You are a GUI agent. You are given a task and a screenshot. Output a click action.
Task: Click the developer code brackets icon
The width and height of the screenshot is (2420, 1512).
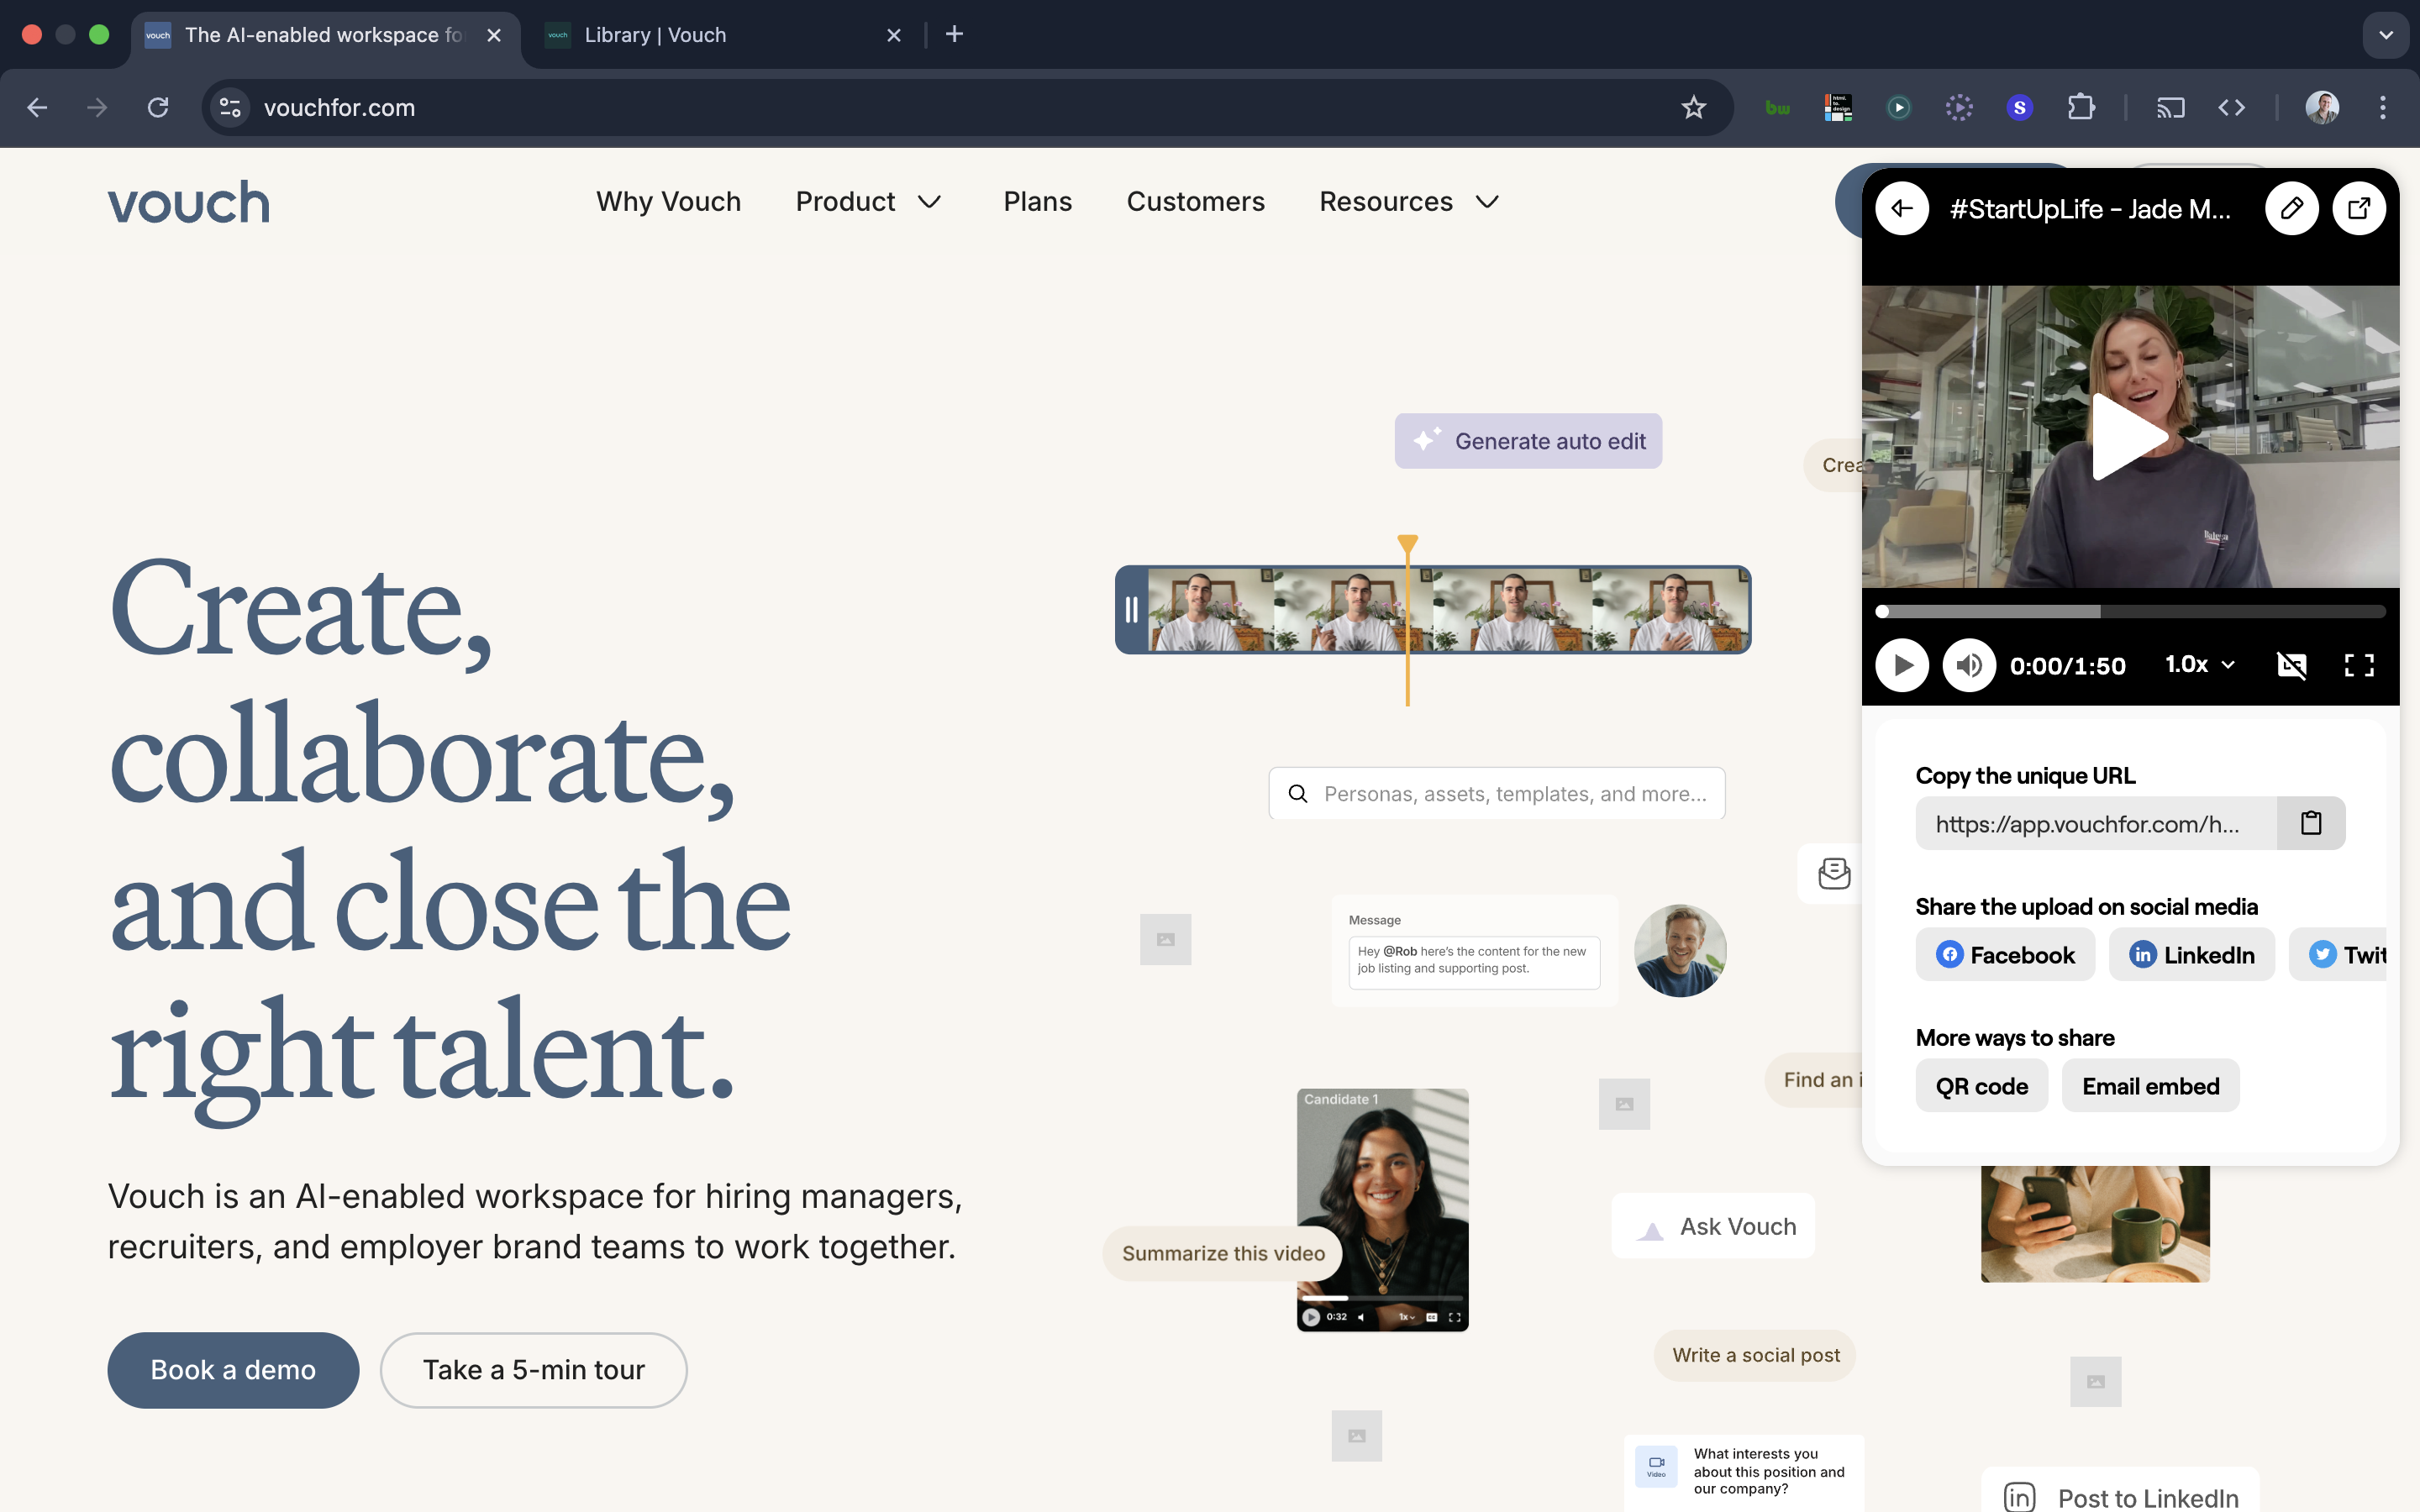tap(2232, 108)
